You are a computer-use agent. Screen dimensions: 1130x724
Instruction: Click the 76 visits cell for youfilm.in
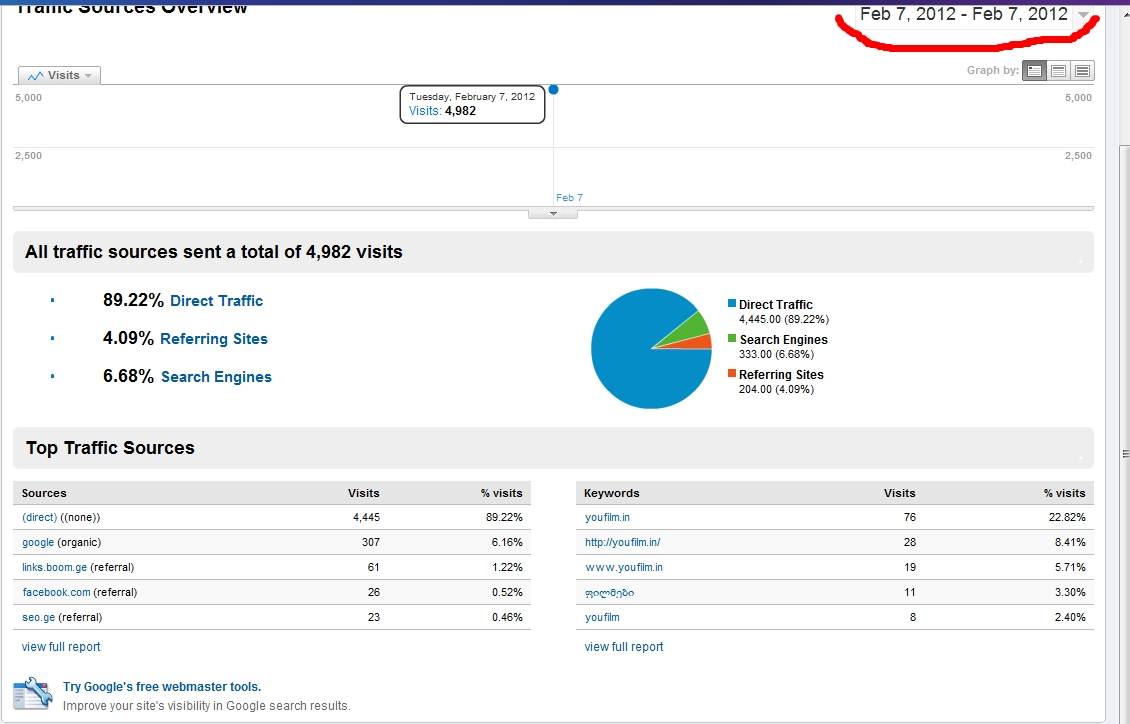(909, 517)
